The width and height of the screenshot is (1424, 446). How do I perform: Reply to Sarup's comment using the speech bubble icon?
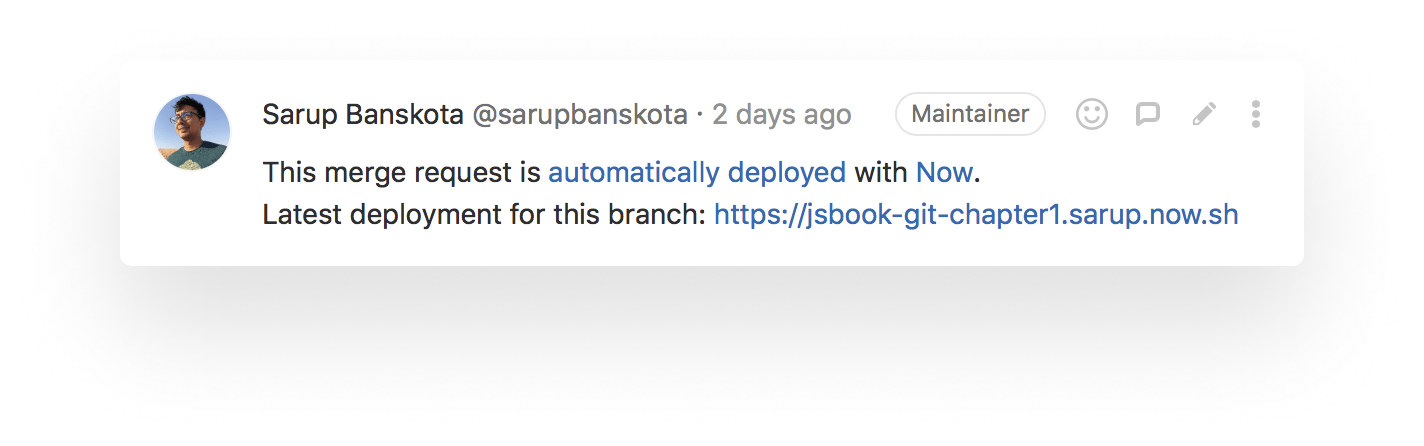click(1148, 115)
